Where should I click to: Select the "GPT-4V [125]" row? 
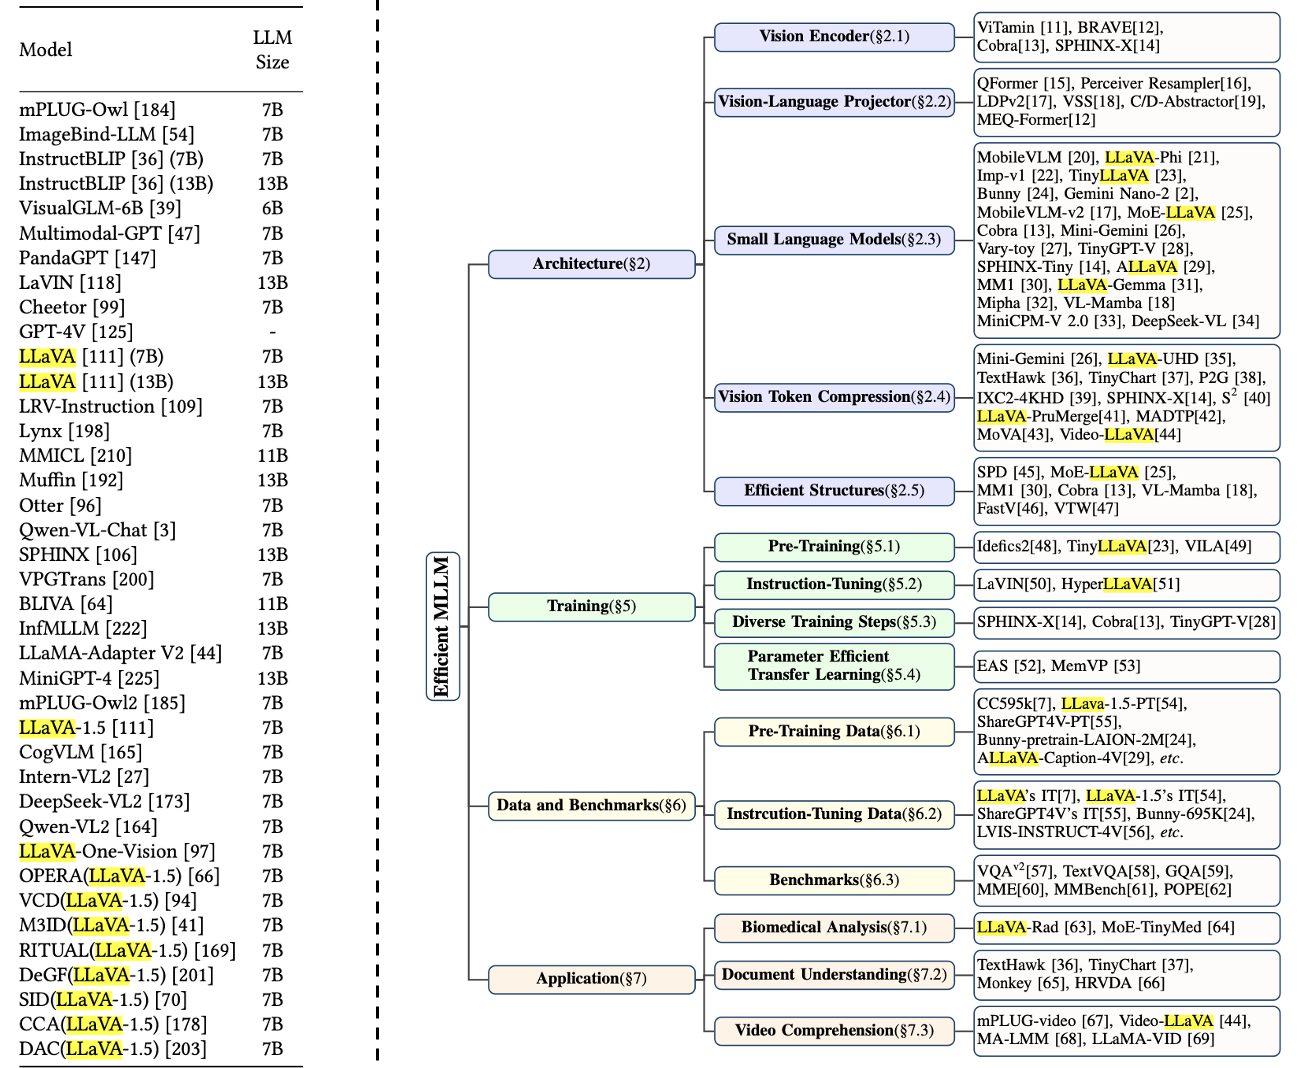pos(160,332)
